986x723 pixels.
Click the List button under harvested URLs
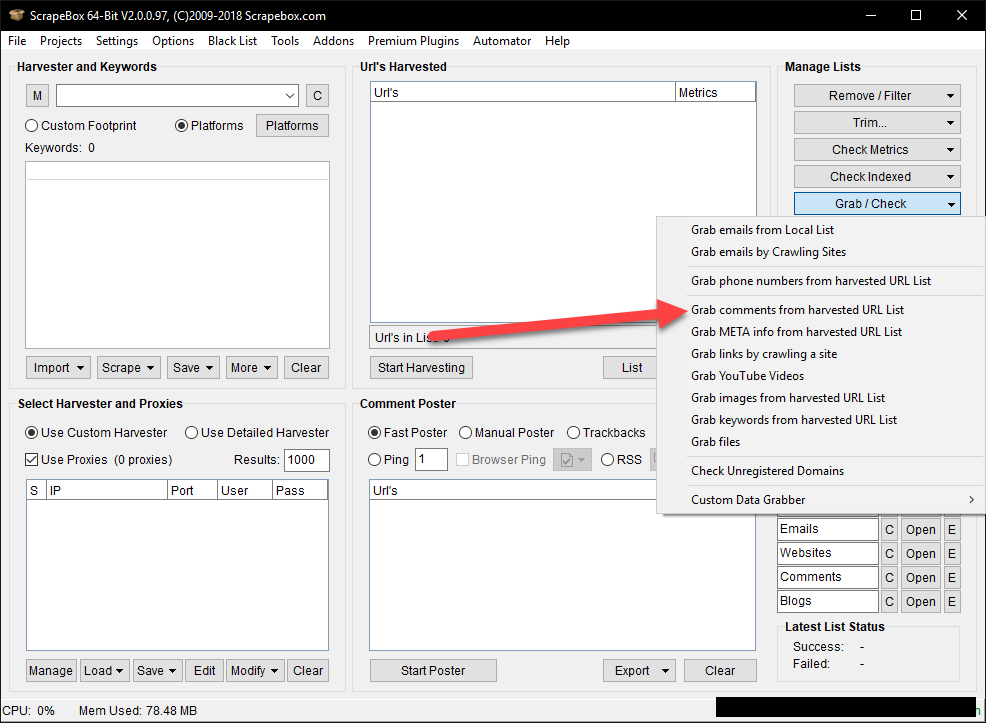click(x=631, y=368)
